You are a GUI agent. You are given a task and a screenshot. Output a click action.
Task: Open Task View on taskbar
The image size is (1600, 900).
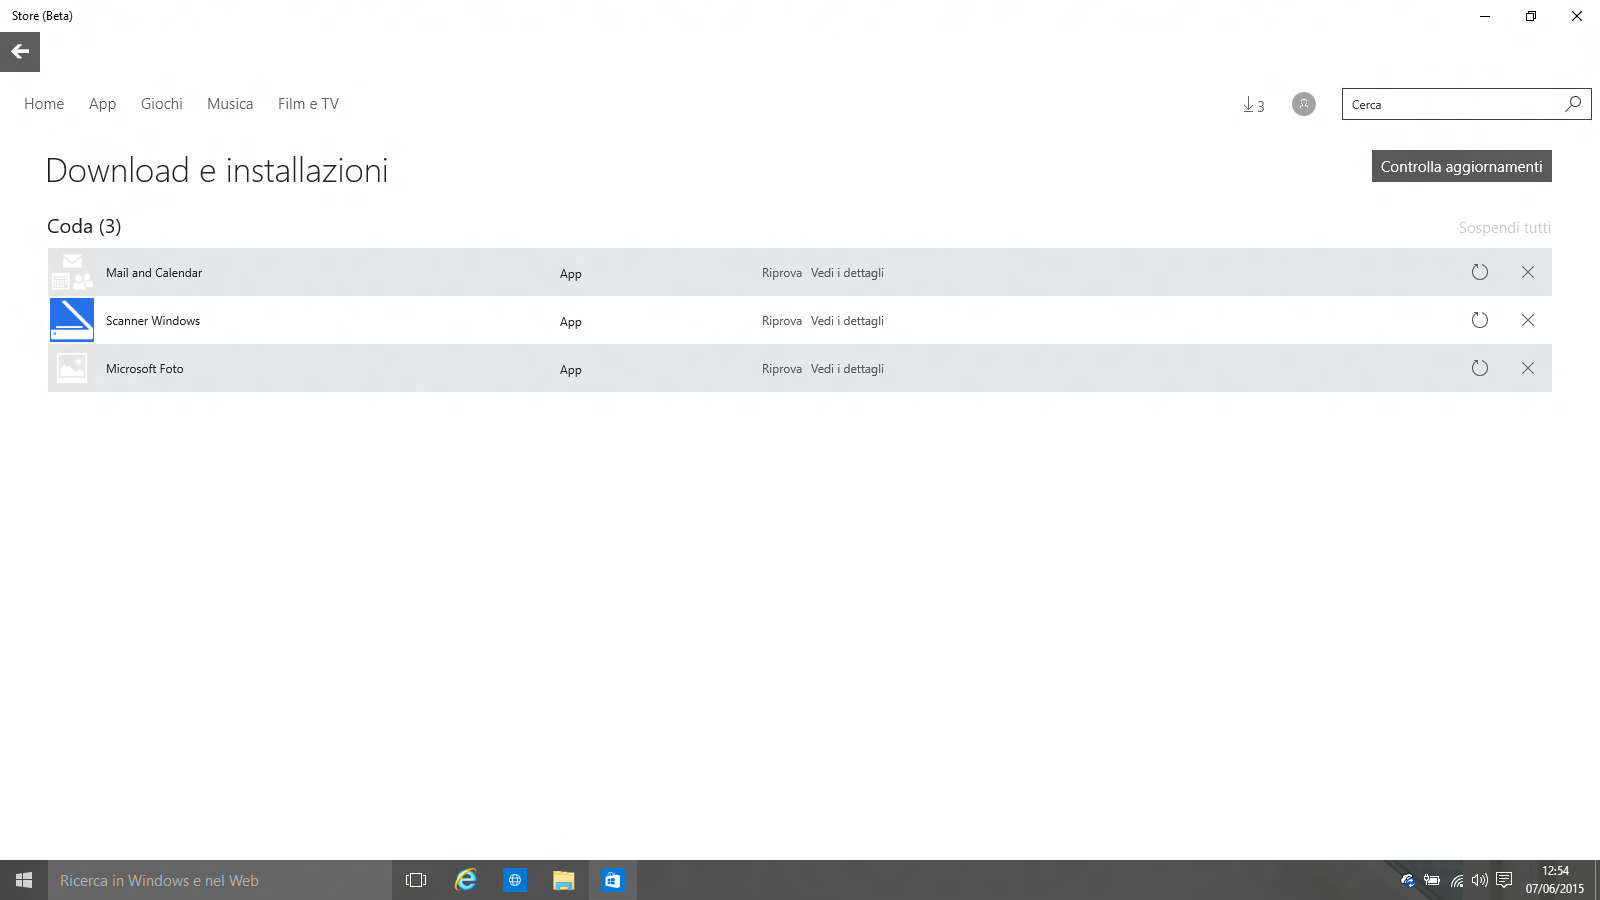[x=416, y=880]
